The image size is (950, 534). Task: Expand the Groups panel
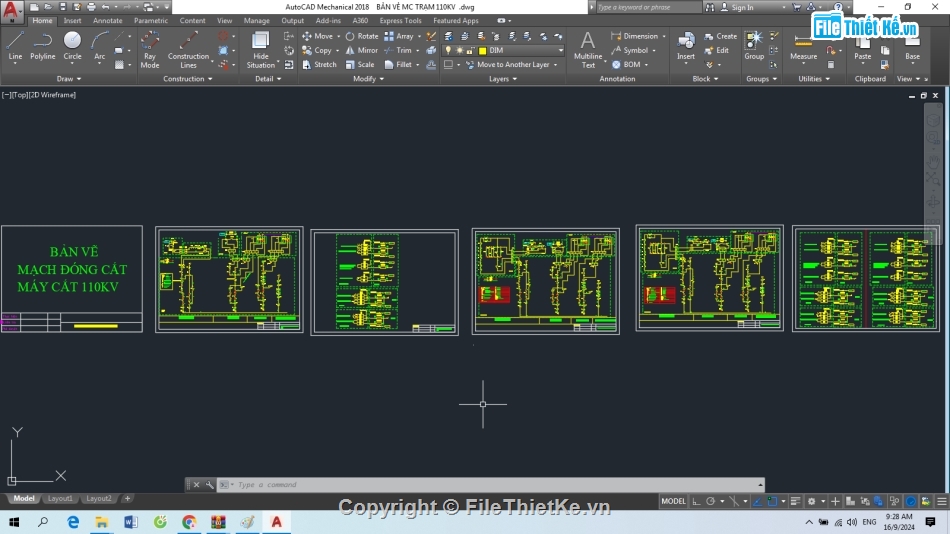[x=762, y=79]
